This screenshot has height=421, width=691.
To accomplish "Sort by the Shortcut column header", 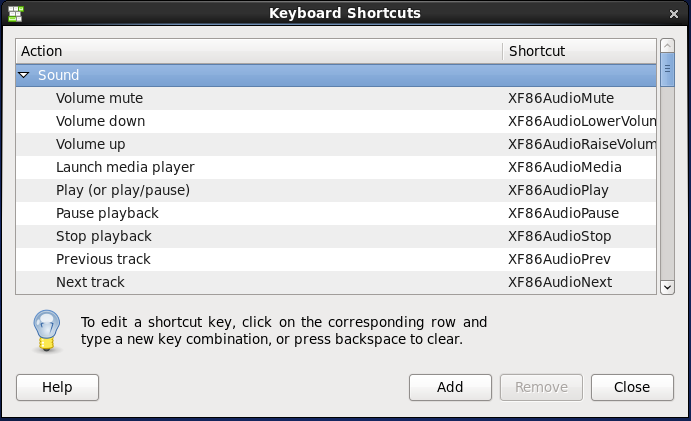I will (x=578, y=51).
